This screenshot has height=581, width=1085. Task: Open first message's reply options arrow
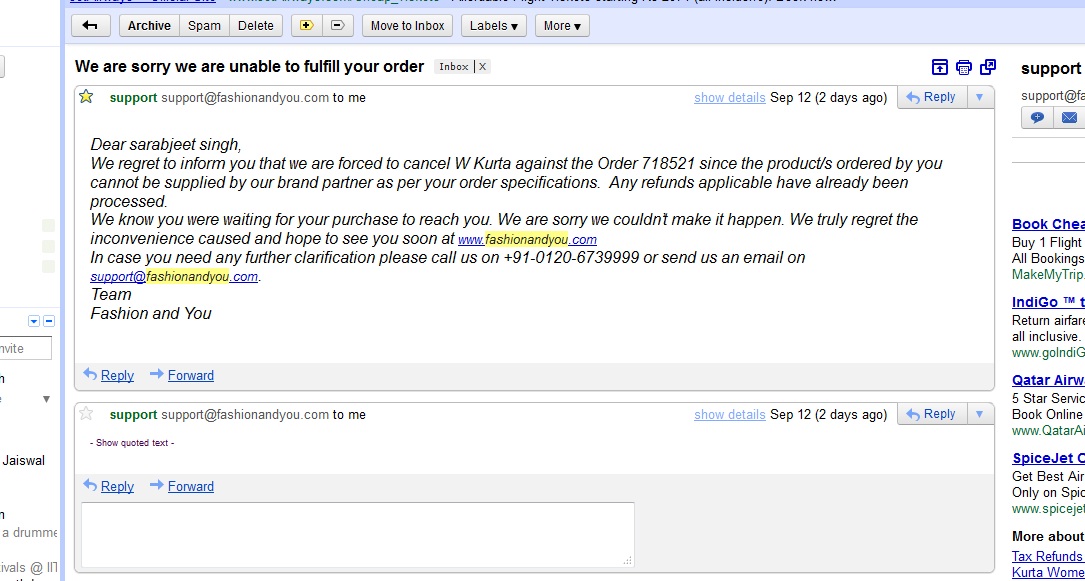979,98
